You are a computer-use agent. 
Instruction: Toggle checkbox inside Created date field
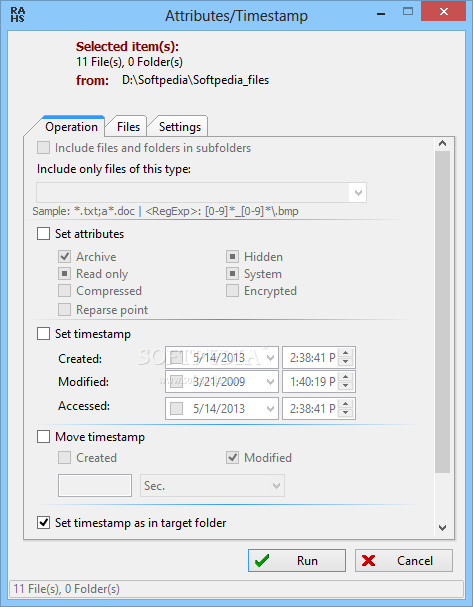(177, 357)
